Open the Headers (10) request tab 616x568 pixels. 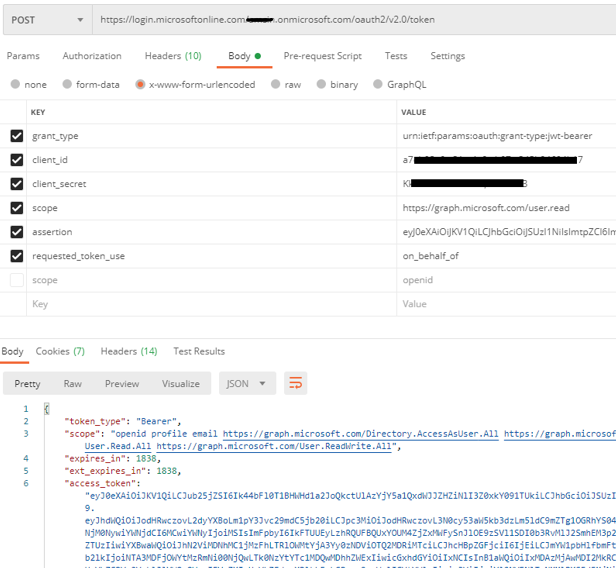click(x=173, y=56)
